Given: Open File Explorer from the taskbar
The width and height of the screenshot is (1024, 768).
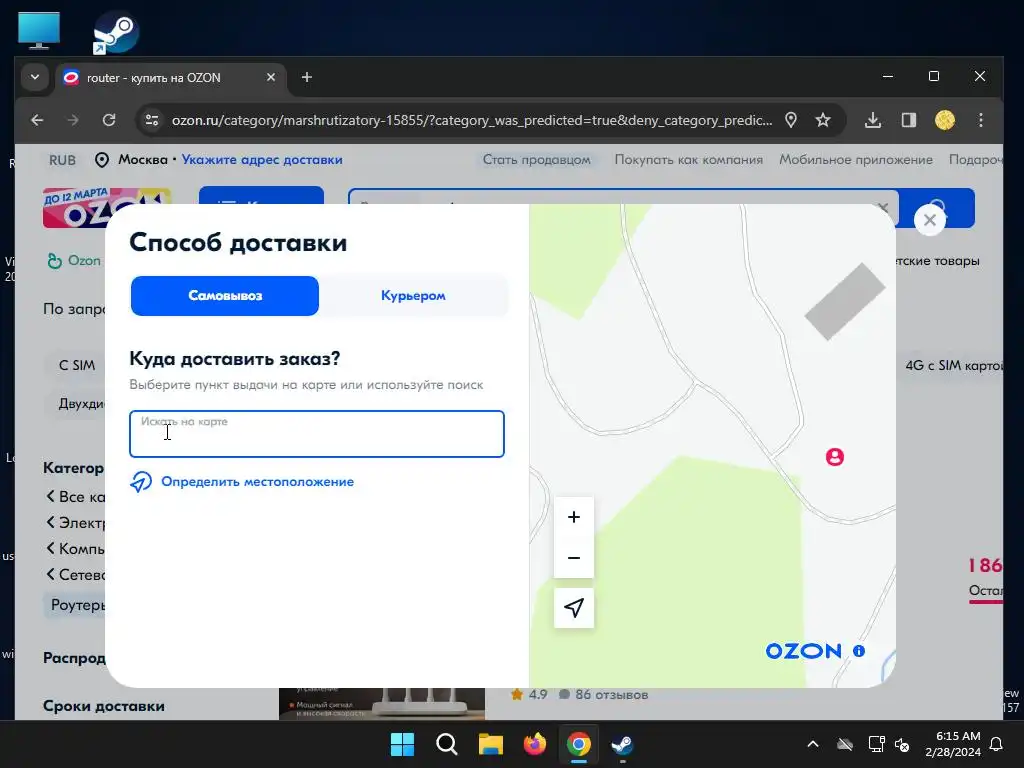Looking at the screenshot, I should tap(490, 744).
